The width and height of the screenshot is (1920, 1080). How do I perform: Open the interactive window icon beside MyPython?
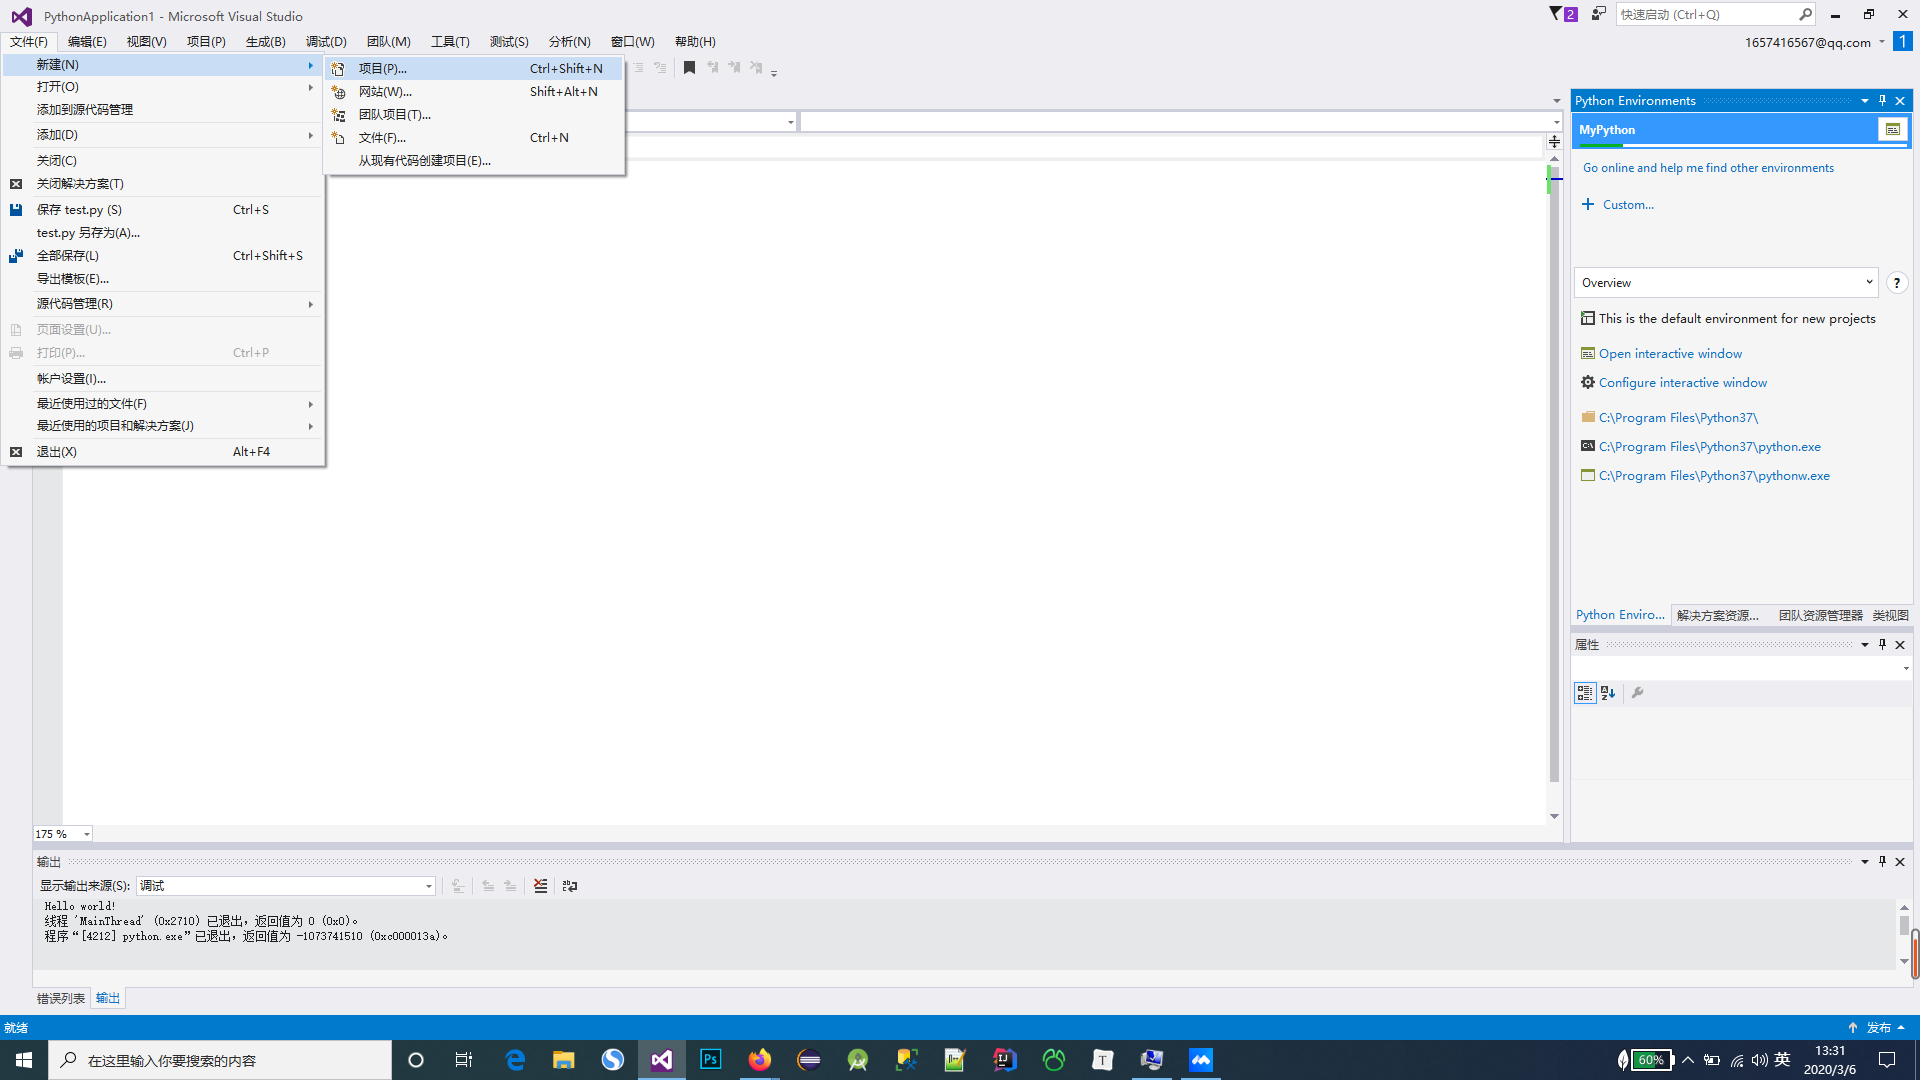coord(1892,129)
